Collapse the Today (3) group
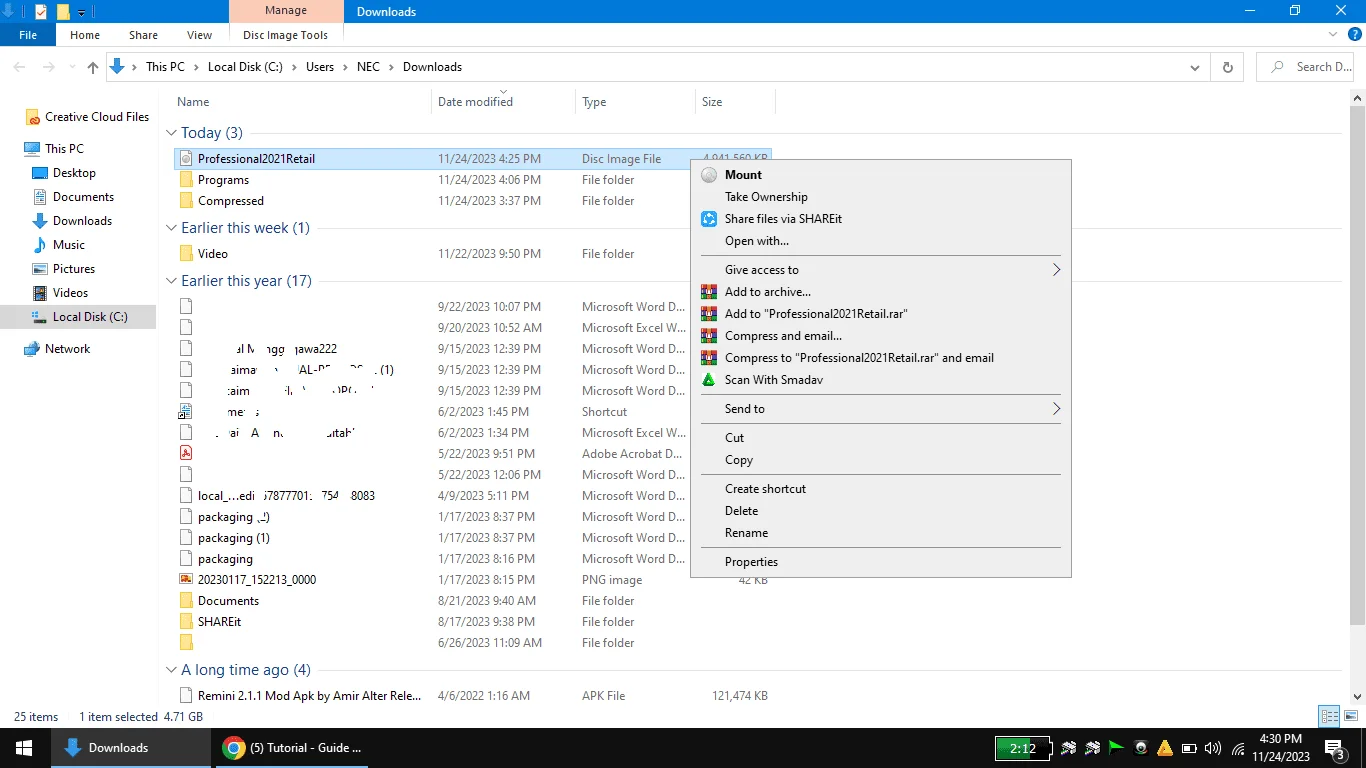Screen dimensions: 1366x768 [x=172, y=133]
